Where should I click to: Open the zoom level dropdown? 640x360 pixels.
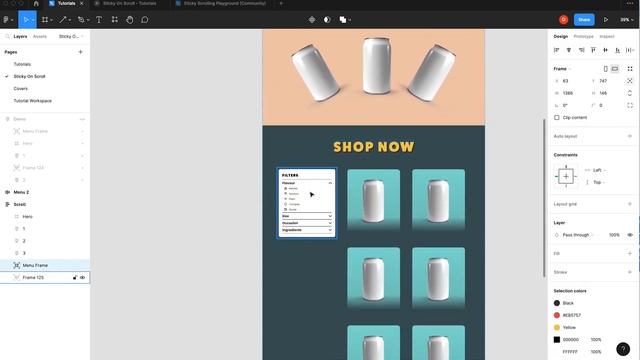pyautogui.click(x=627, y=20)
